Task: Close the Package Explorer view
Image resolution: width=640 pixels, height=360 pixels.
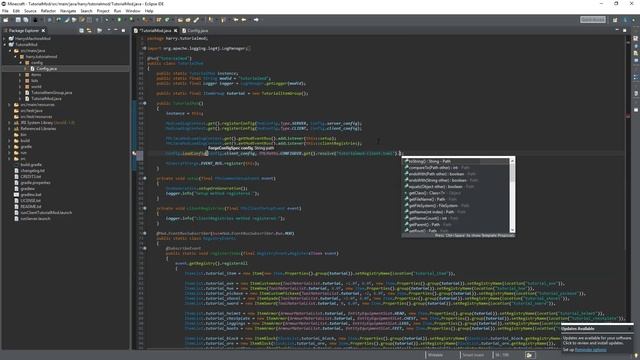Action: 43,31
